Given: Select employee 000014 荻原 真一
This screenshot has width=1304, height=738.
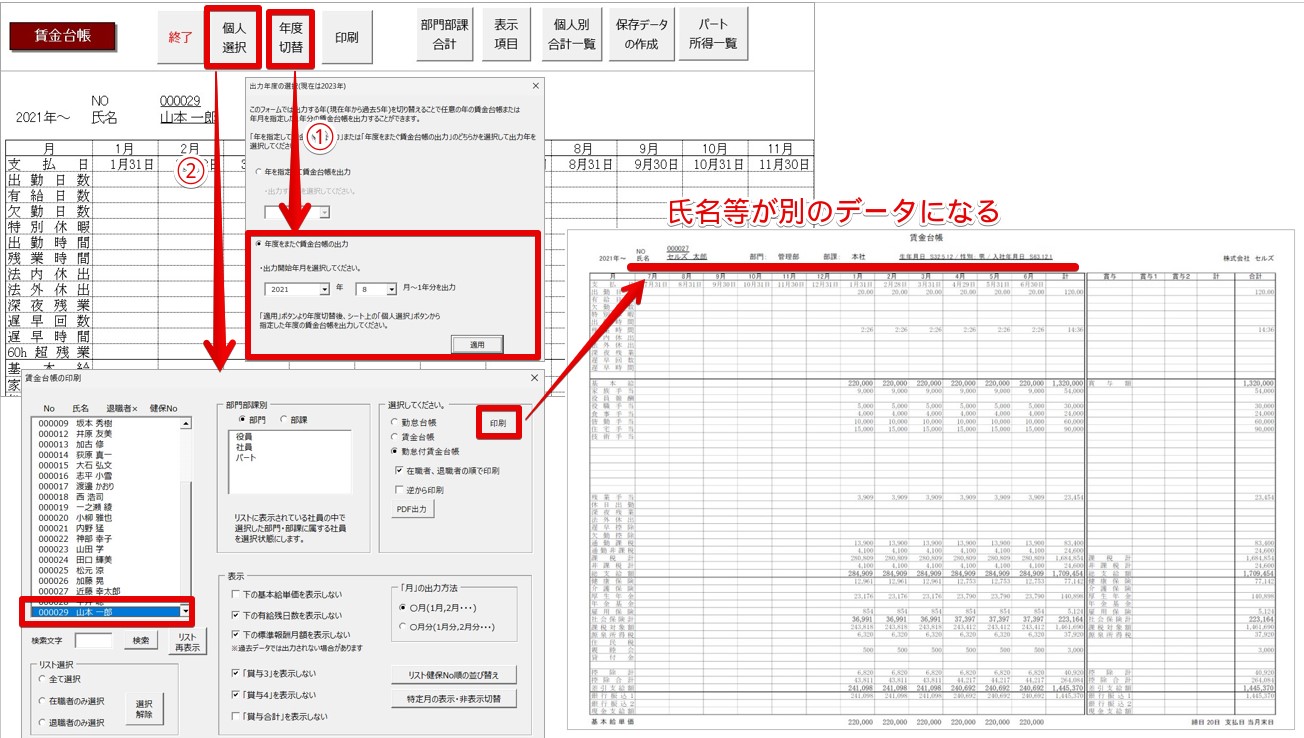Looking at the screenshot, I should coord(107,455).
